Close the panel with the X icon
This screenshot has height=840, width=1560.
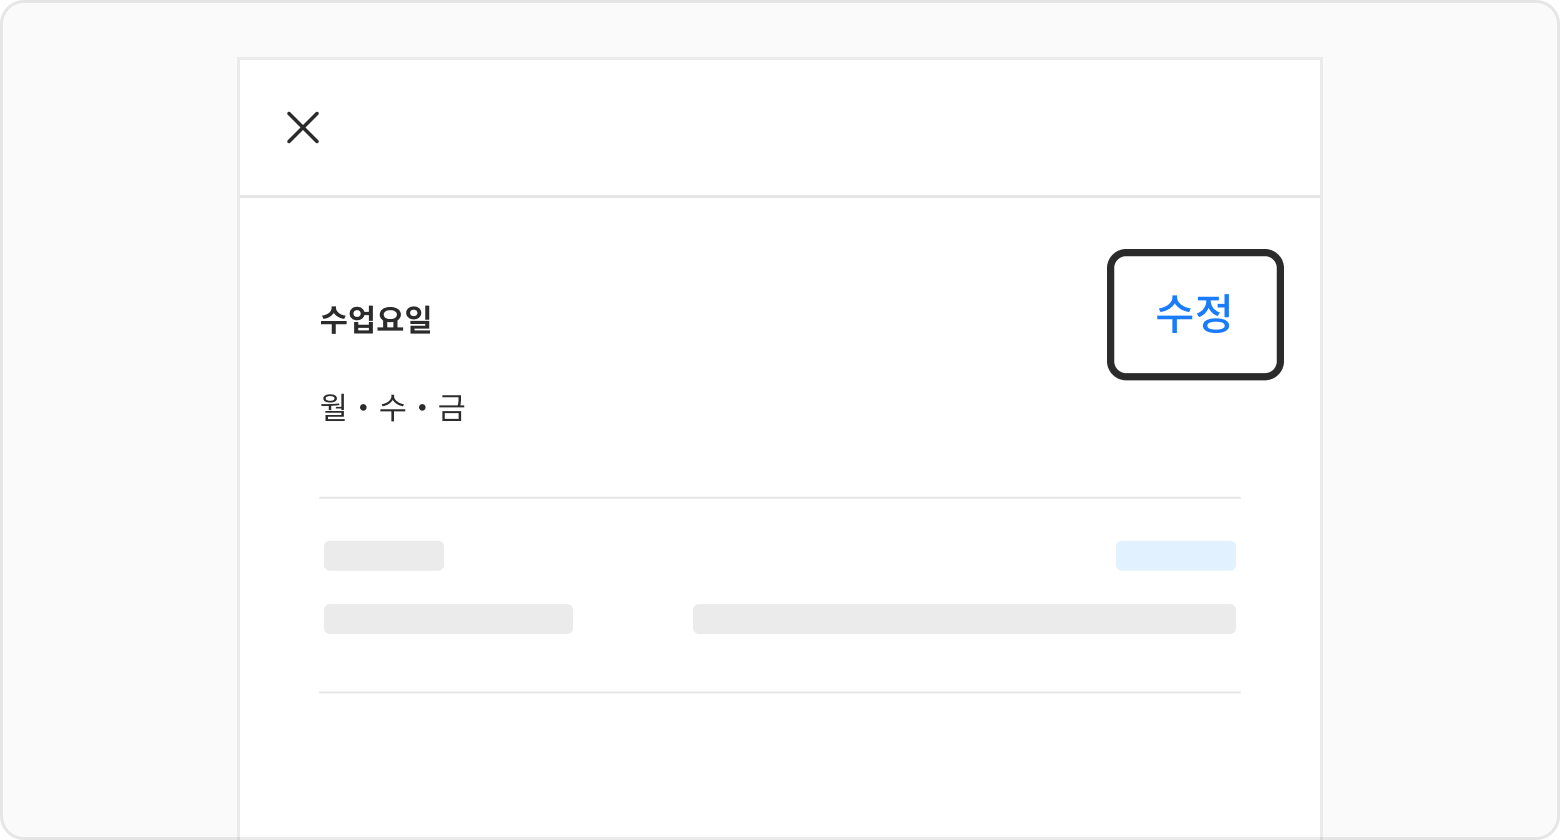coord(303,128)
